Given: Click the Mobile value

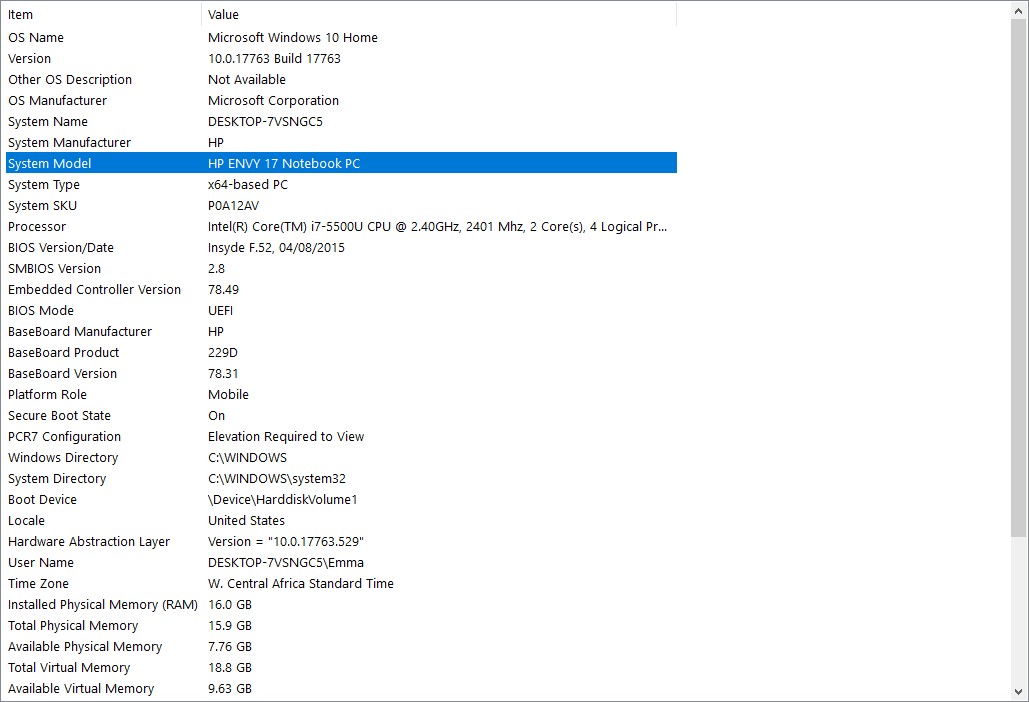Looking at the screenshot, I should pos(228,394).
